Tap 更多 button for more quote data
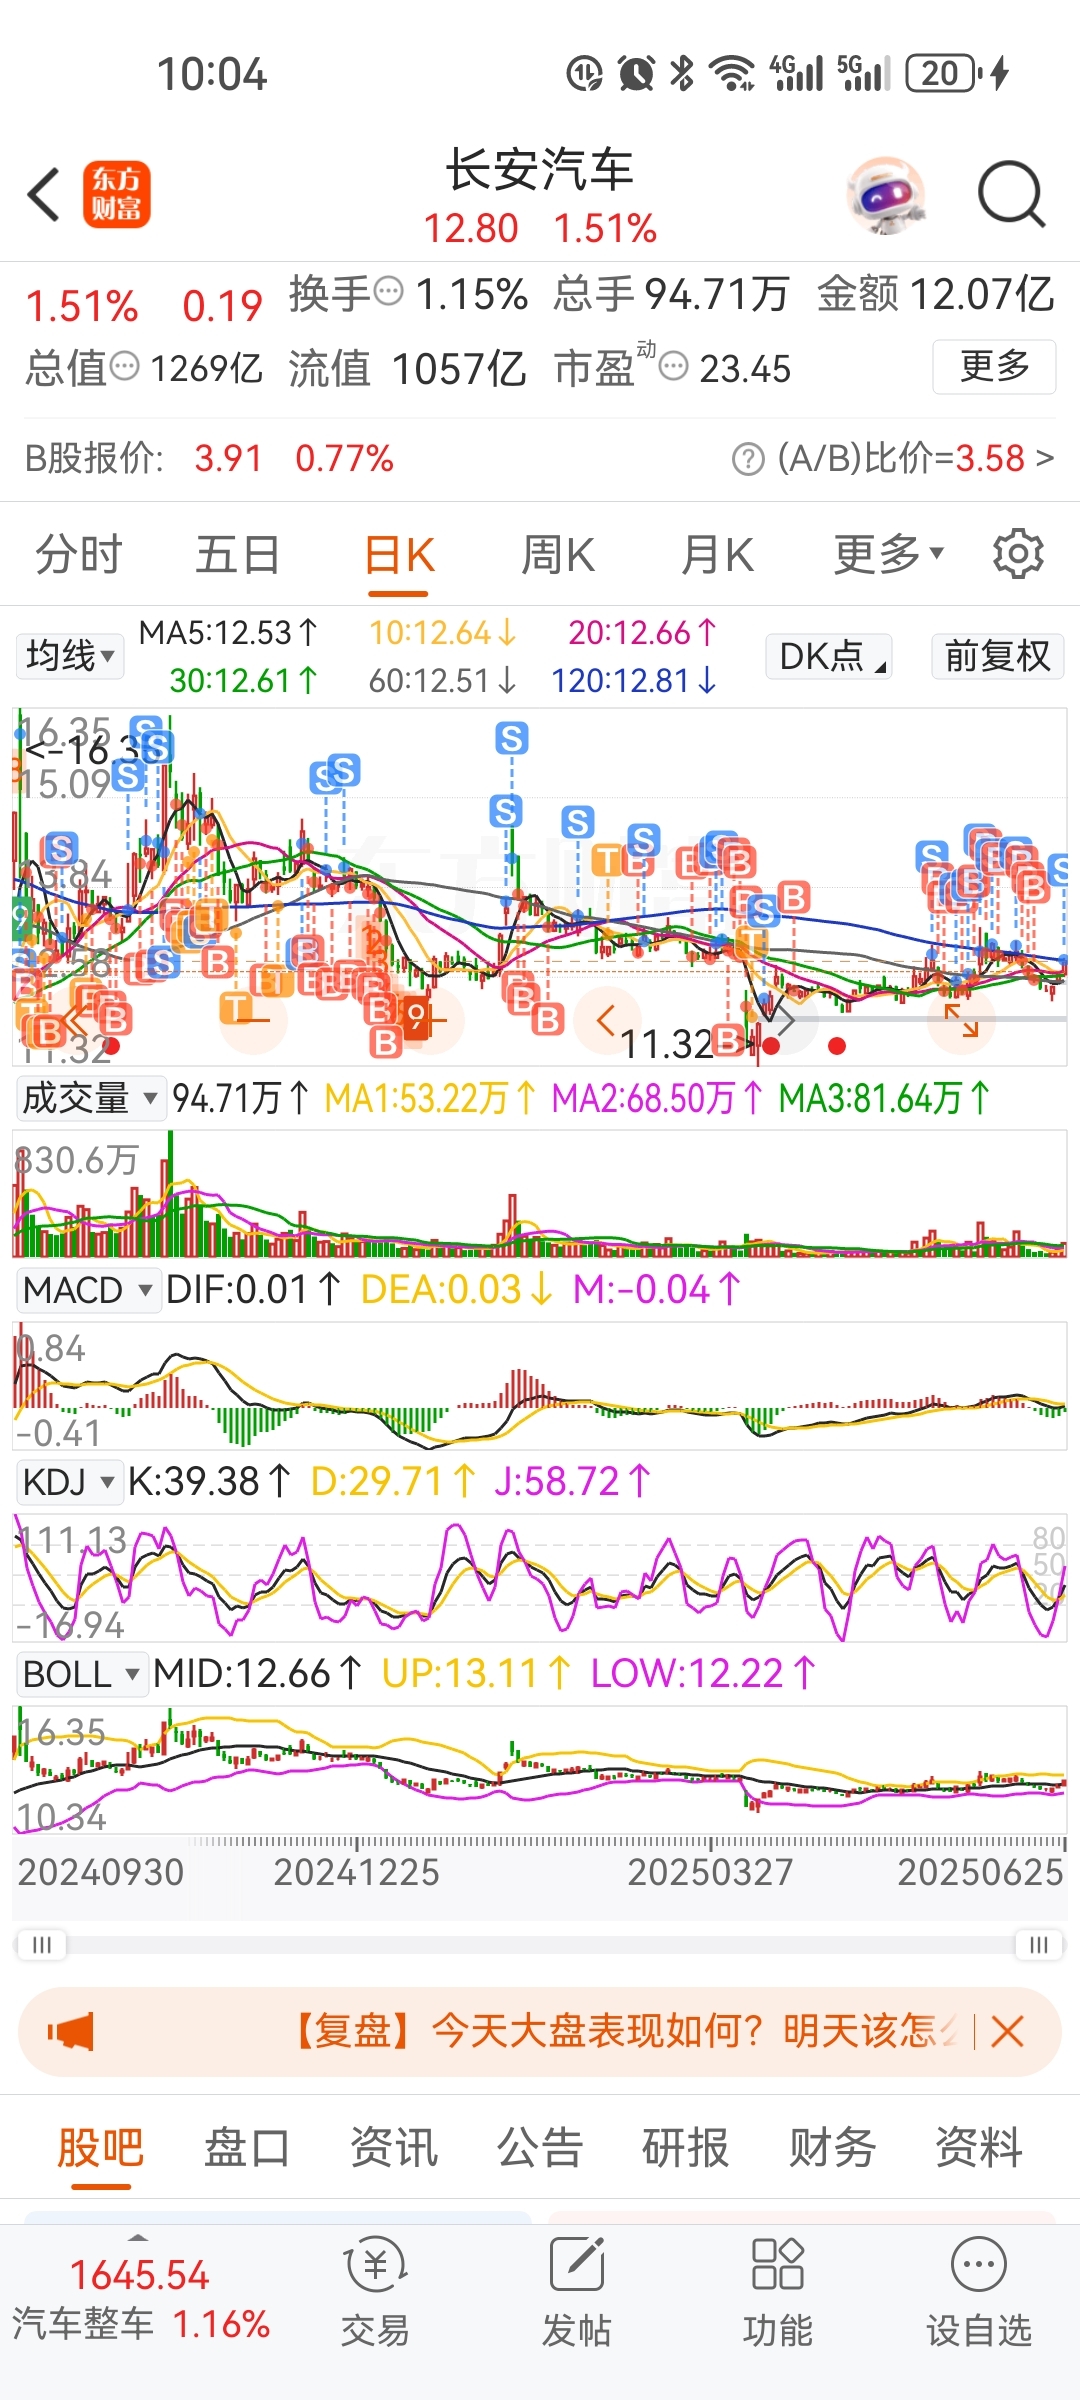The image size is (1080, 2400). coord(994,366)
